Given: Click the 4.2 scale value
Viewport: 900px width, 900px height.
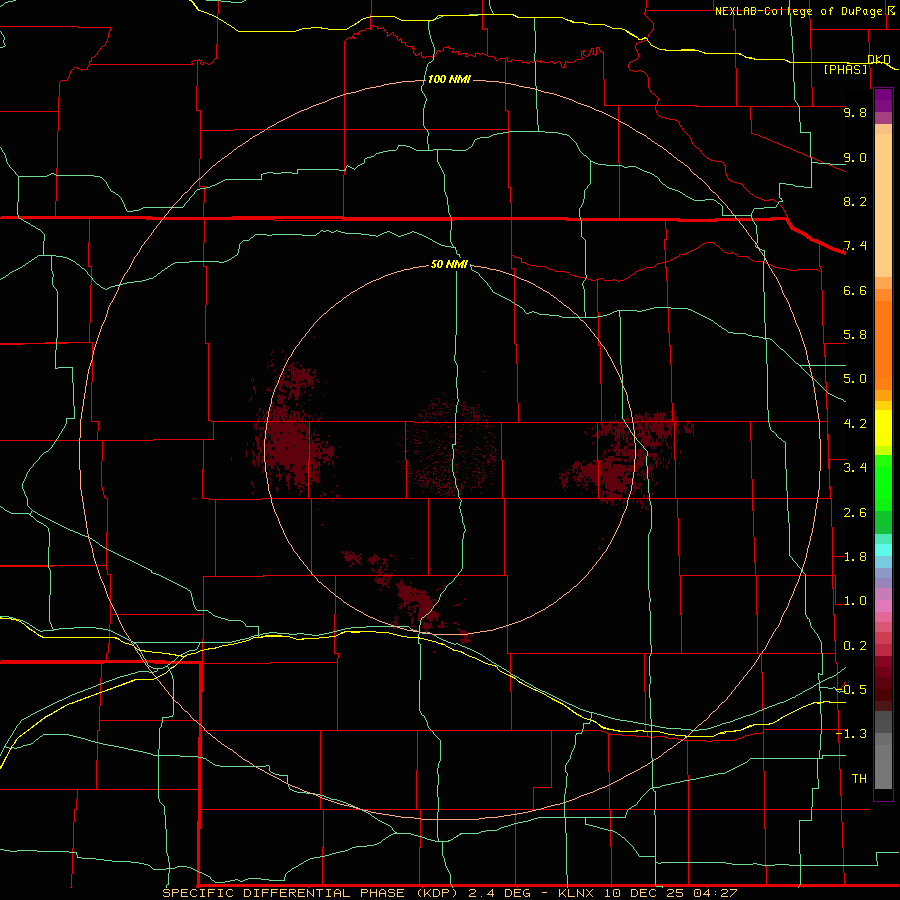Looking at the screenshot, I should tap(855, 424).
